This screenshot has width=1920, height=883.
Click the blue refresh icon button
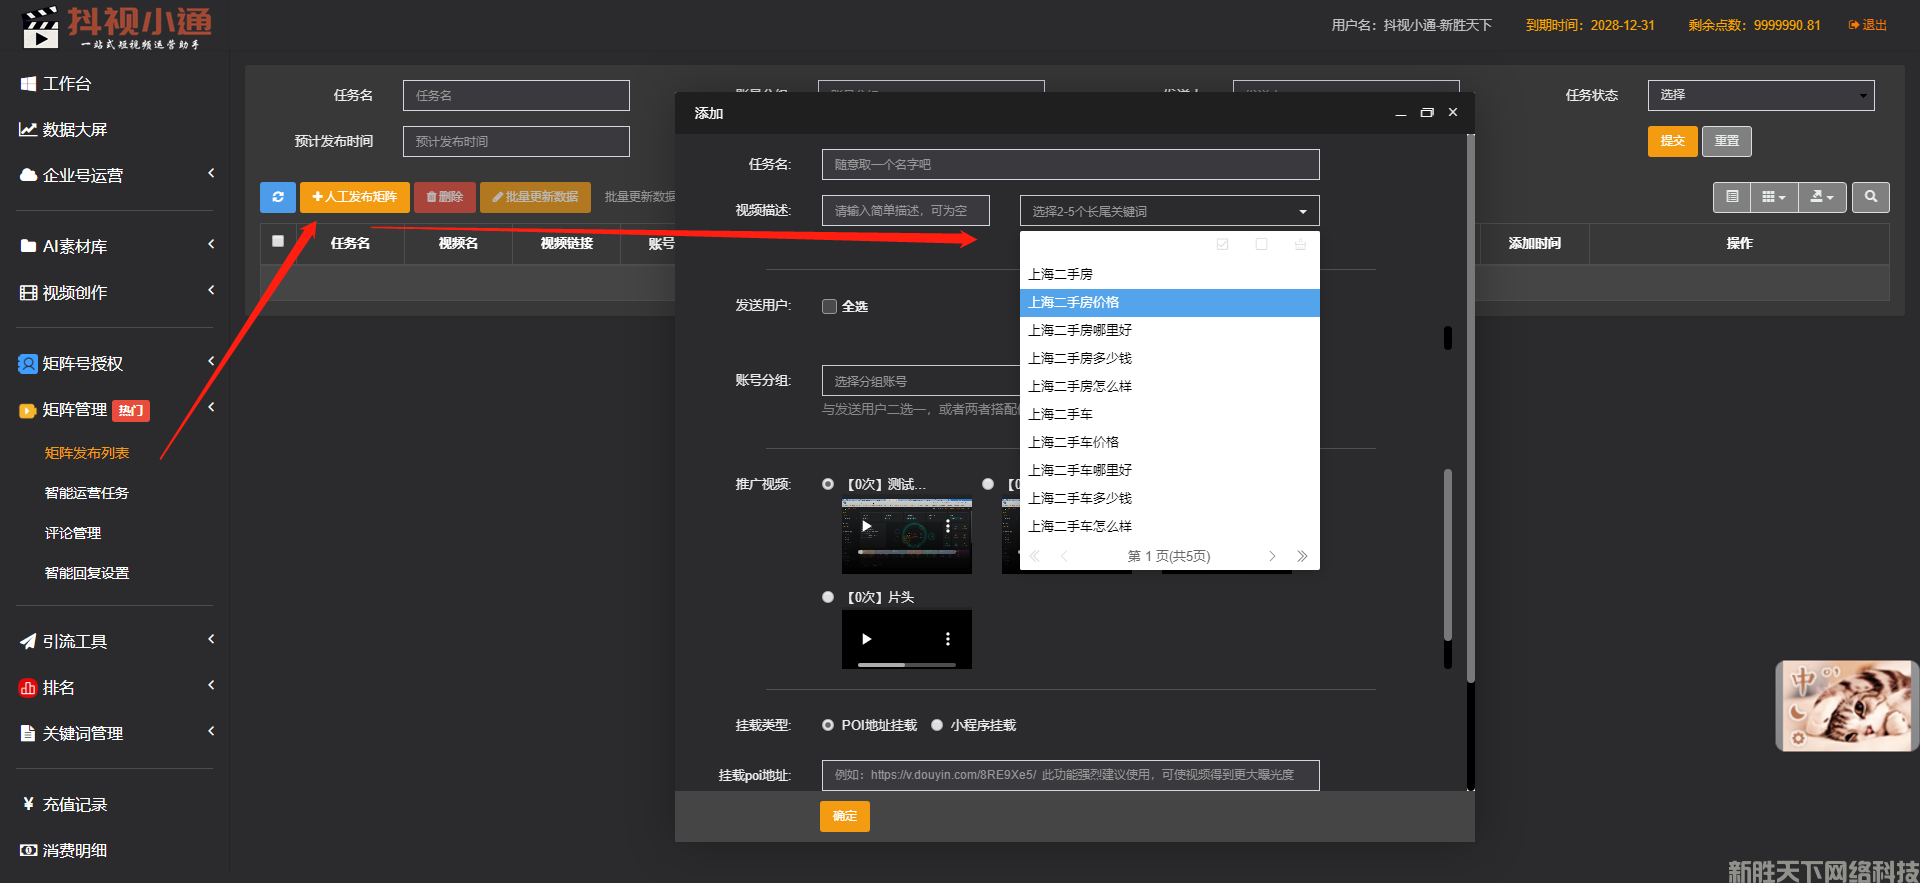coord(277,197)
